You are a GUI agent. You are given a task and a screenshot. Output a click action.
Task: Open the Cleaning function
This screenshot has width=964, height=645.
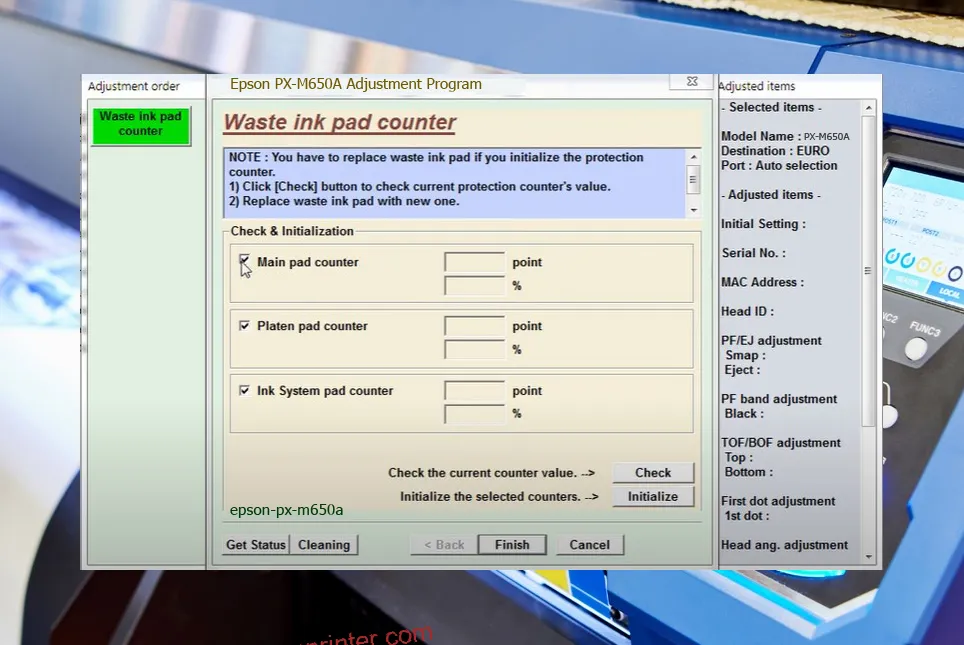click(x=324, y=545)
